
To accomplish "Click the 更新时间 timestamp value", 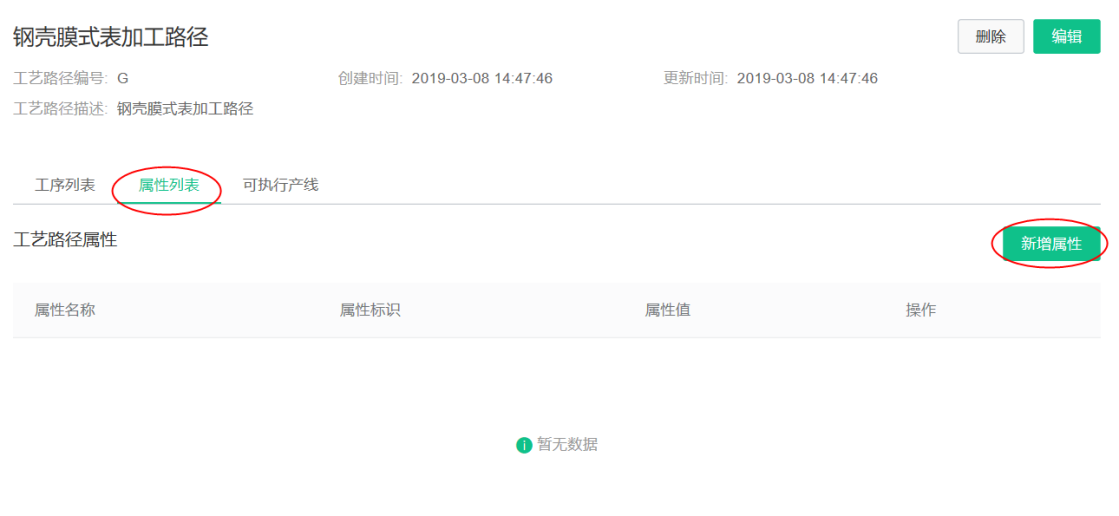I will 807,79.
